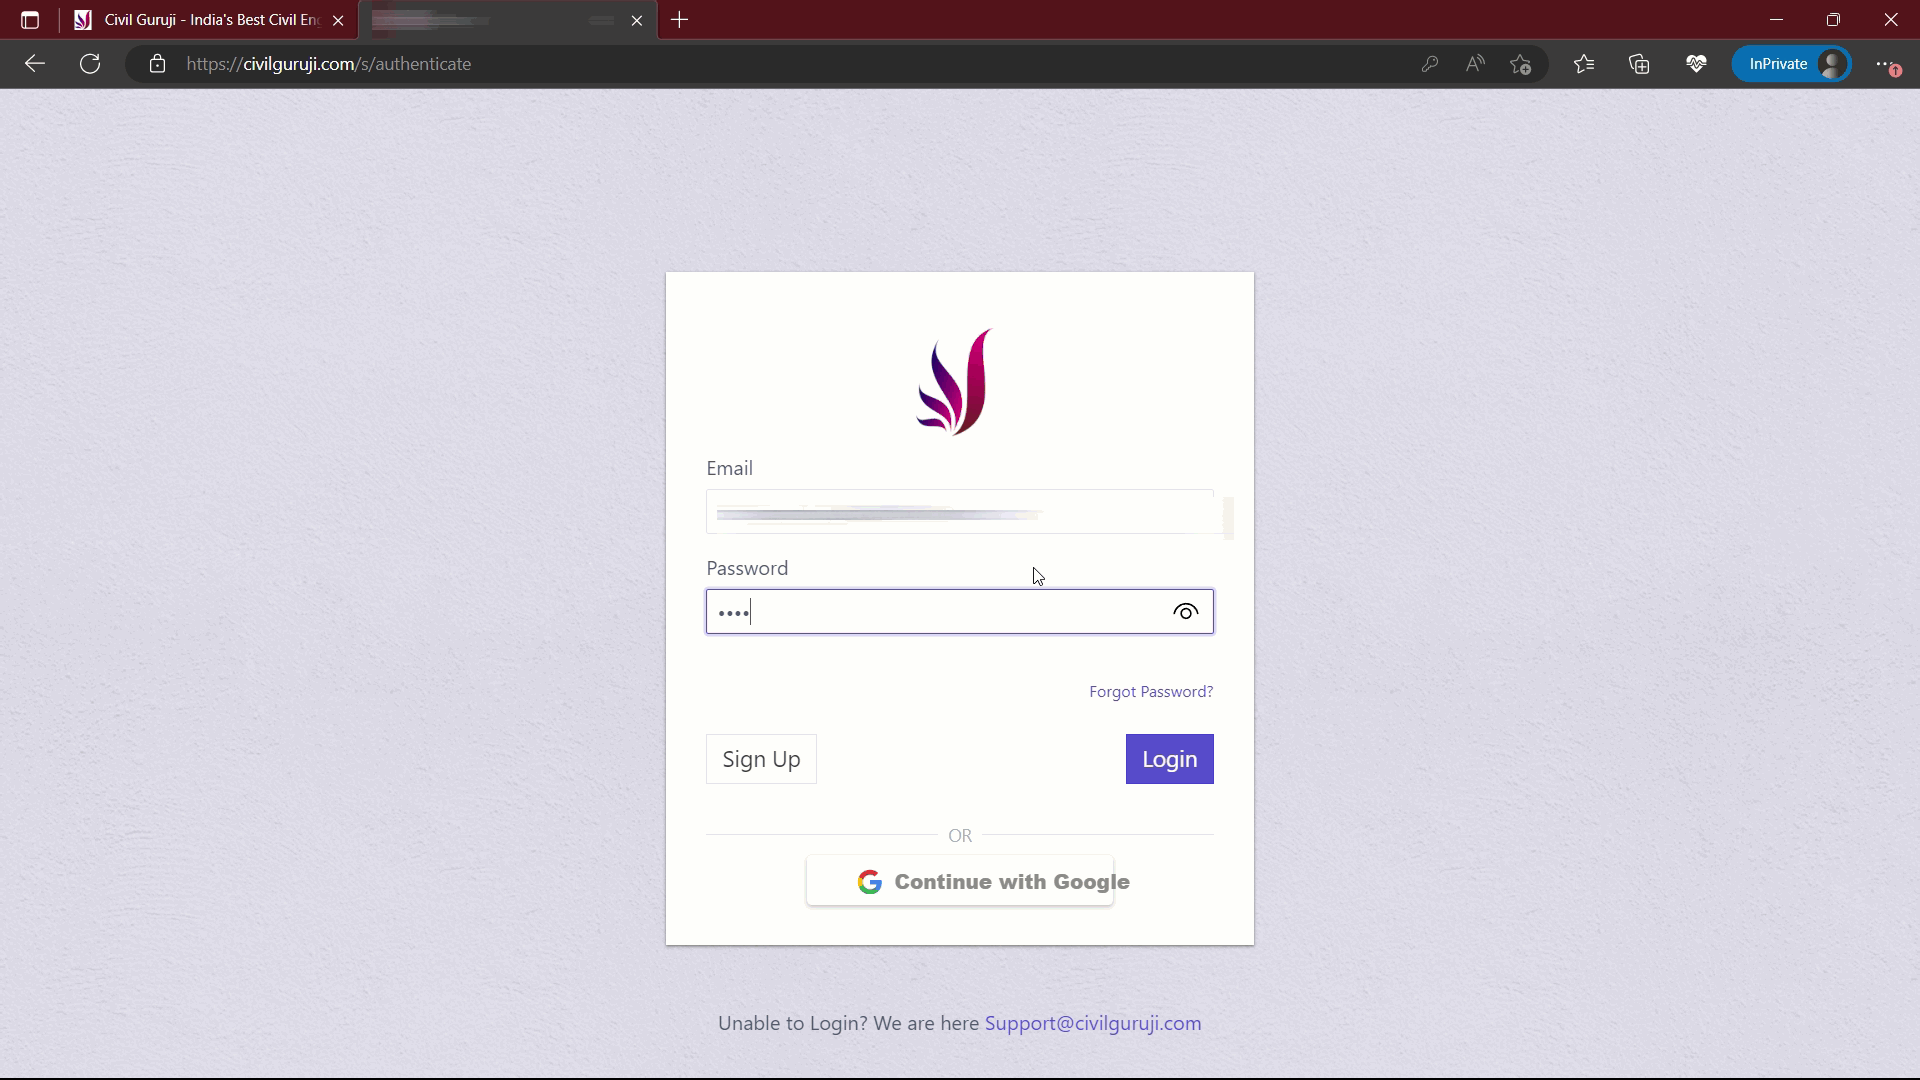
Task: Select the civilguruji.com address bar URL
Action: coord(329,64)
